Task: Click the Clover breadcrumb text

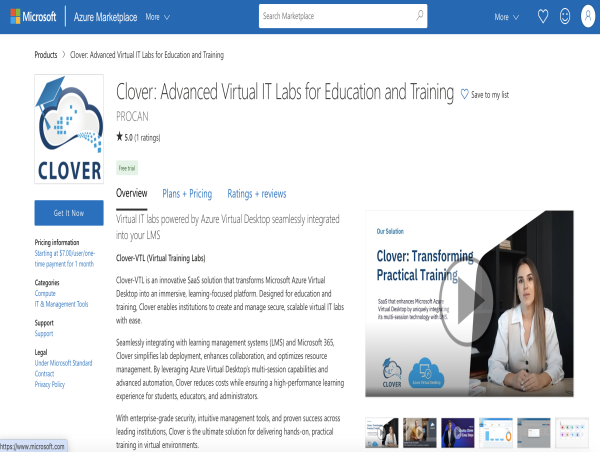Action: tap(147, 55)
